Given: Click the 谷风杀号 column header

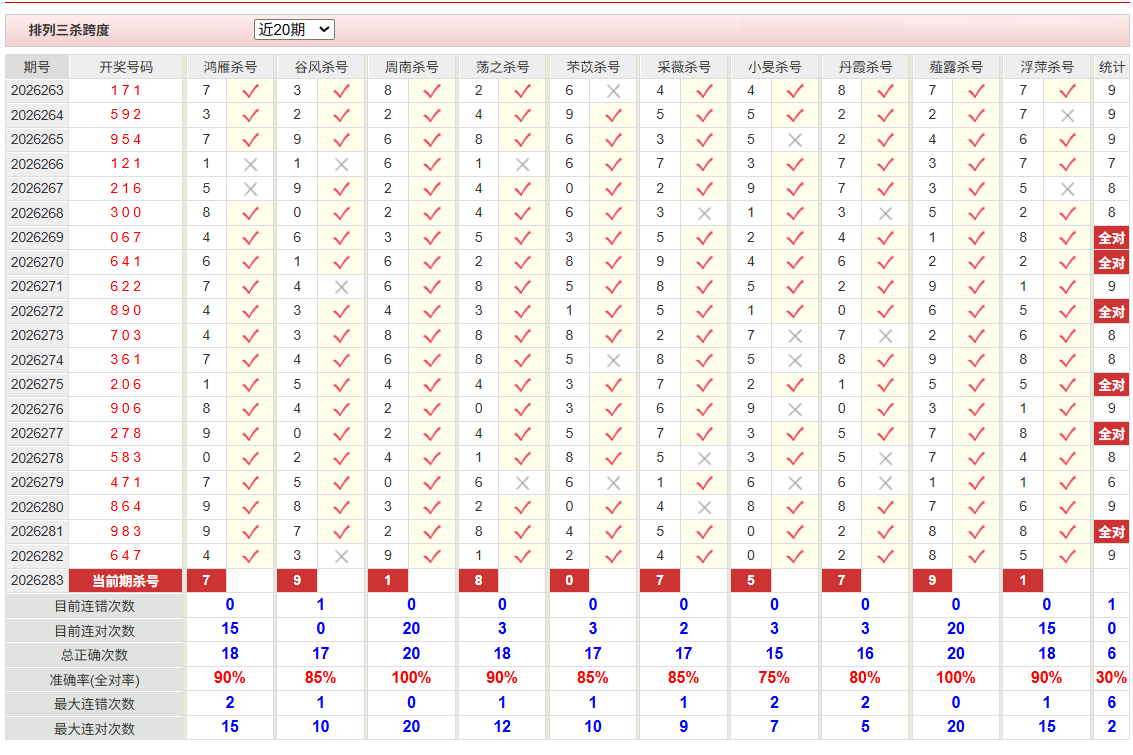Looking at the screenshot, I should point(321,67).
